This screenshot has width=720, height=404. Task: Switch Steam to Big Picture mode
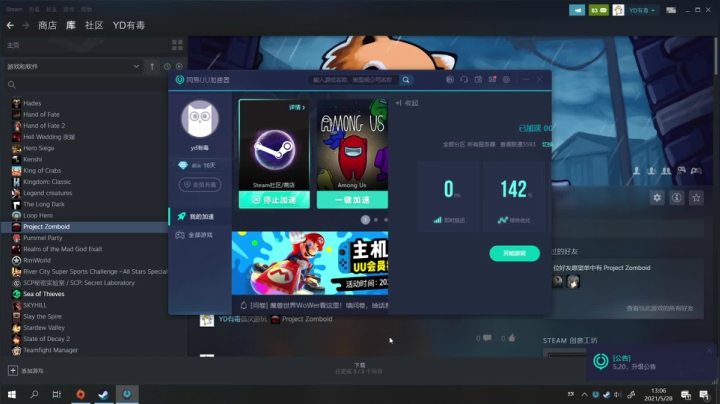(x=671, y=10)
